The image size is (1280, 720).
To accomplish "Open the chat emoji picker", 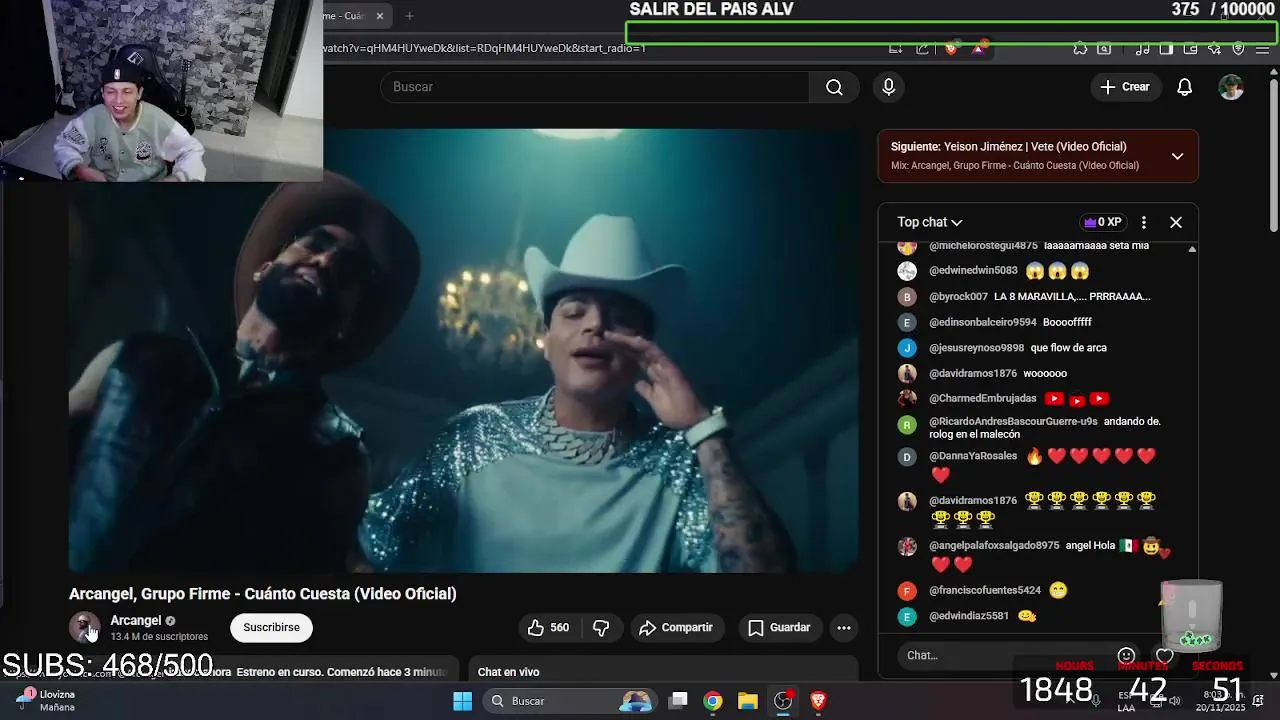I will point(1126,656).
